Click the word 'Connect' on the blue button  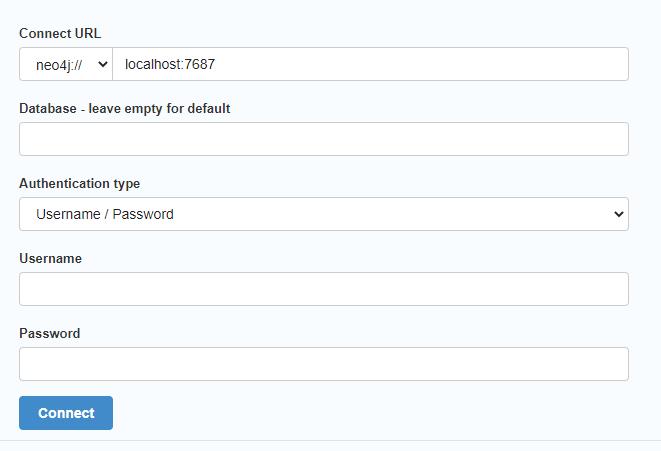click(x=66, y=413)
